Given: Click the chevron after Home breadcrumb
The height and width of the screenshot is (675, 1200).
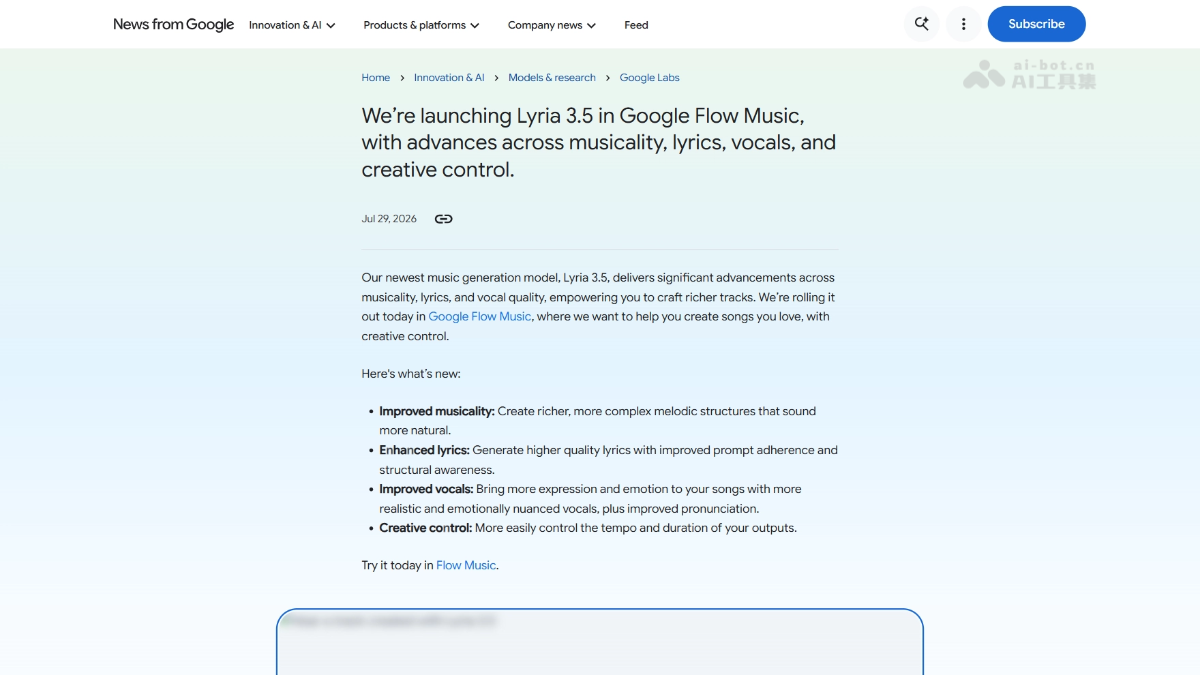Looking at the screenshot, I should 402,78.
